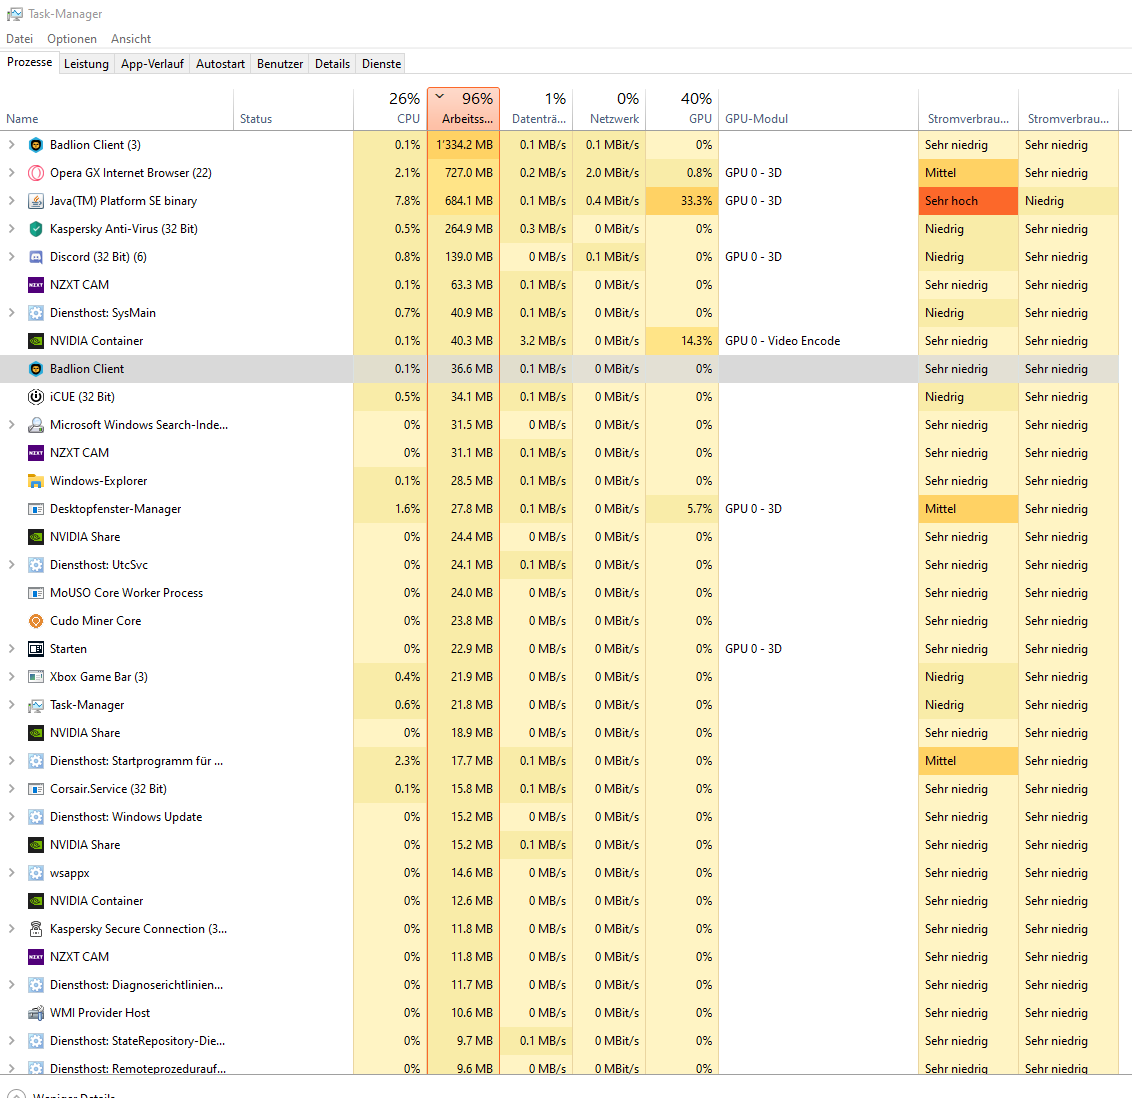Click the iCUE (32 Bit) icon
Image resolution: width=1132 pixels, height=1098 pixels.
35,397
